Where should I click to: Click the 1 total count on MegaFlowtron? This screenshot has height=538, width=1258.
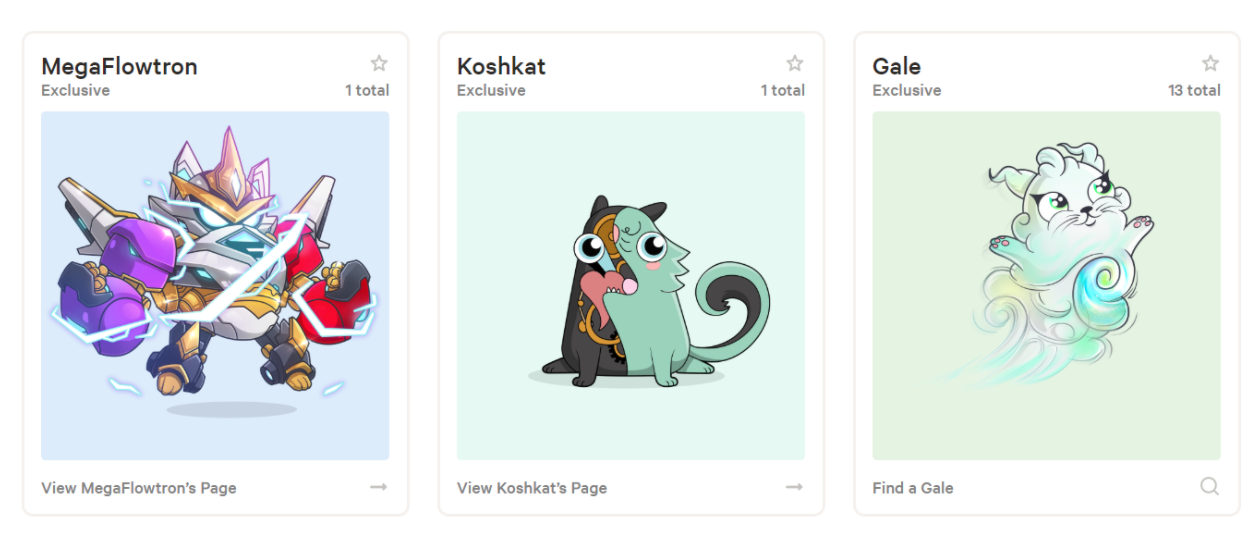[x=367, y=90]
